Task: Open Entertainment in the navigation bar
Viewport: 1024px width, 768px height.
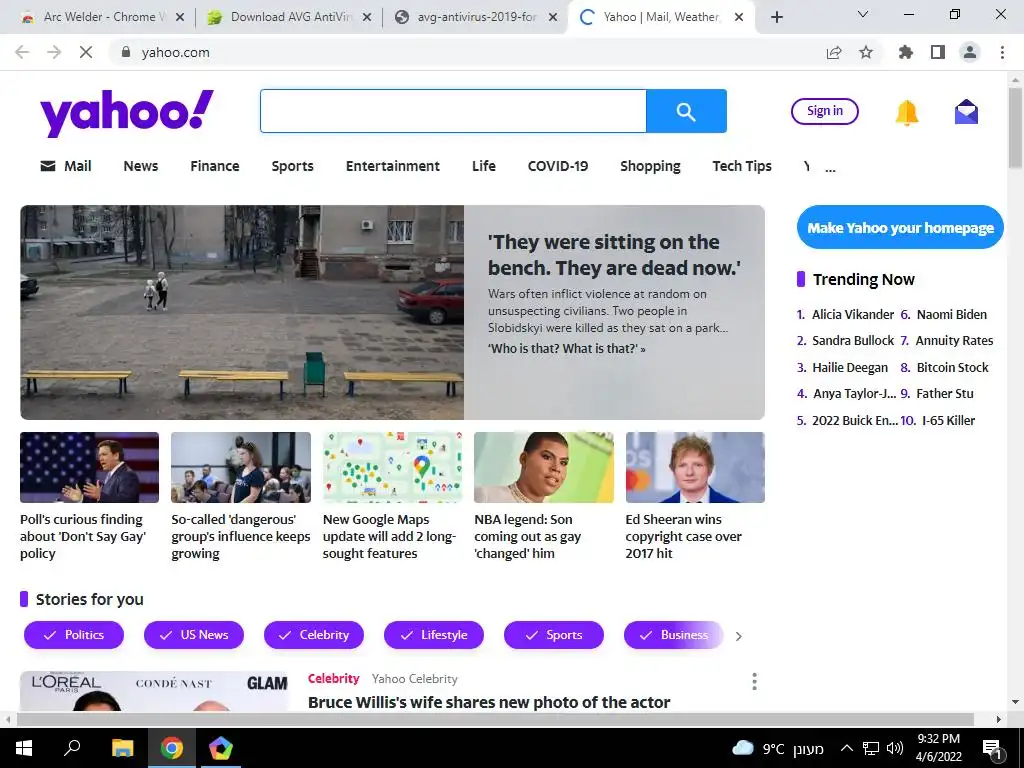Action: coord(392,166)
